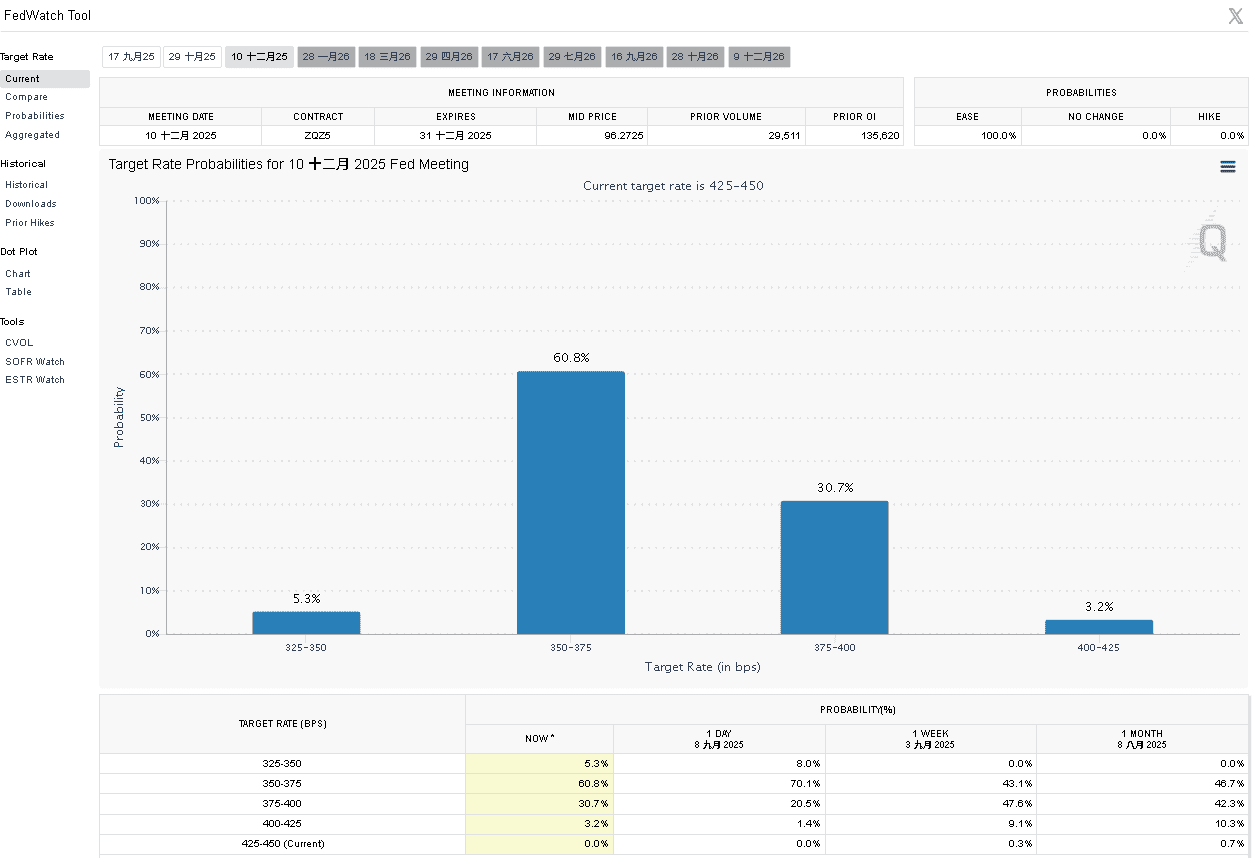Launch the CVOL tool
The image size is (1254, 858).
tap(19, 343)
